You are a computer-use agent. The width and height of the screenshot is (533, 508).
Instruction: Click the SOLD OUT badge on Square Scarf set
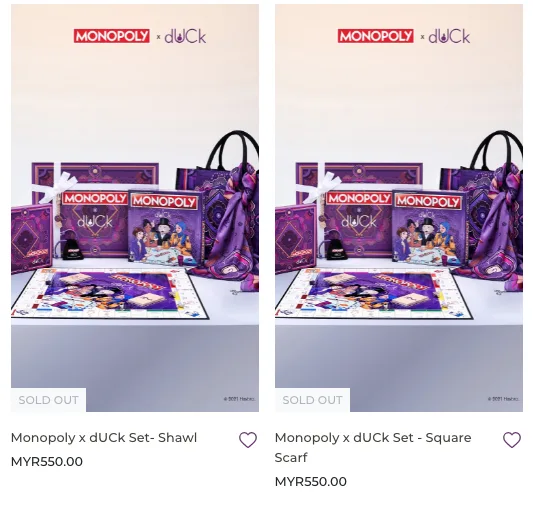312,400
